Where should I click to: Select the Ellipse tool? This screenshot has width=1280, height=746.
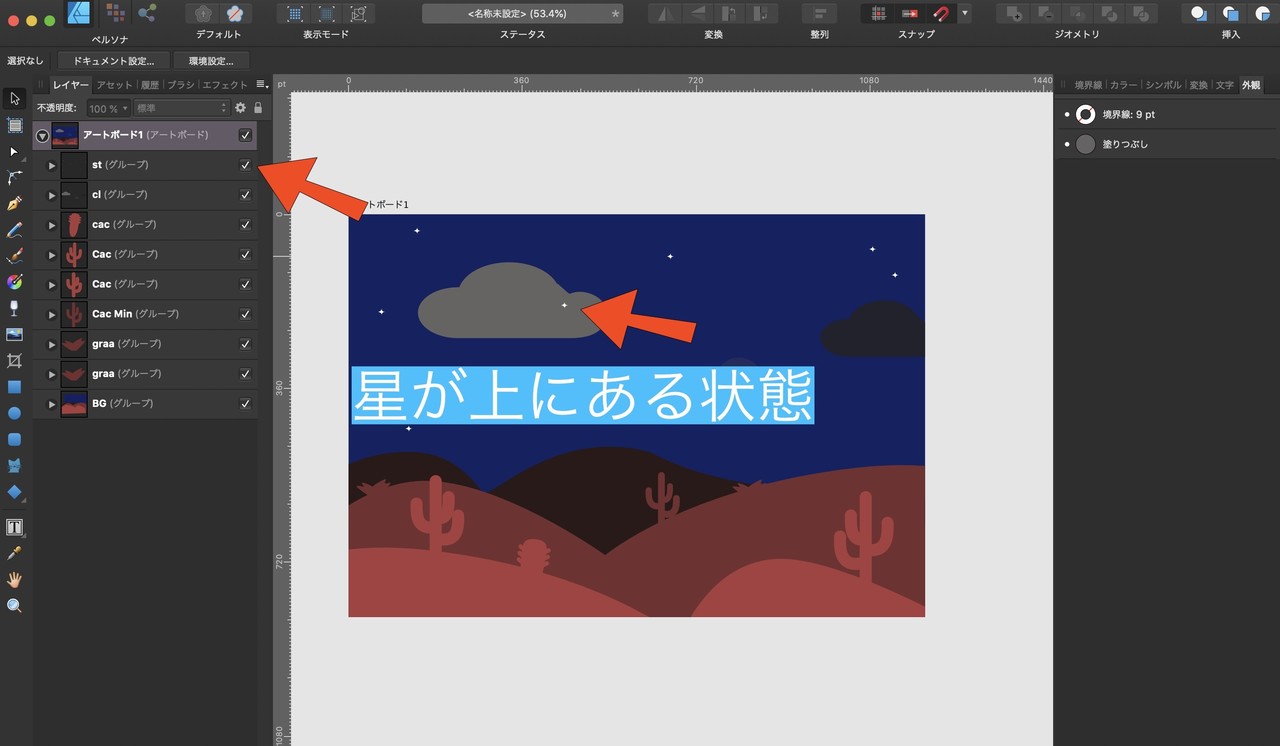[x=14, y=413]
